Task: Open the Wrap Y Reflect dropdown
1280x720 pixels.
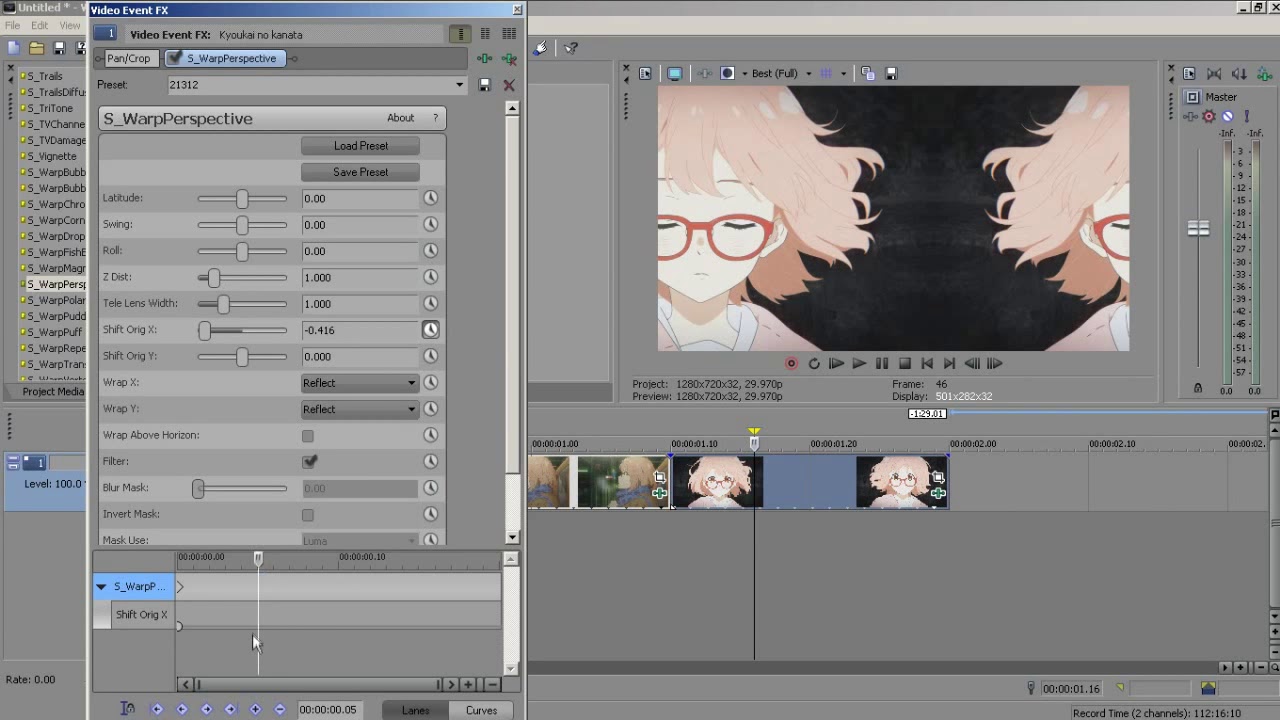Action: [x=360, y=409]
